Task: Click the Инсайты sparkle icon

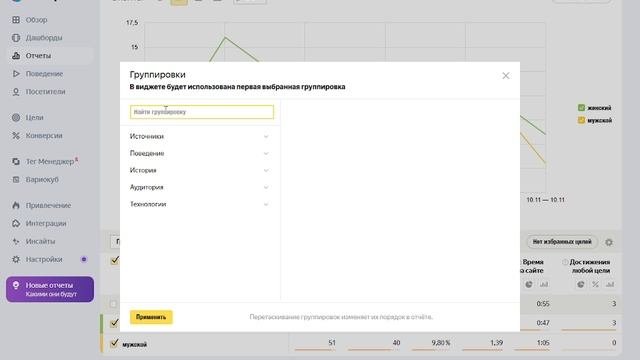Action: [x=16, y=241]
